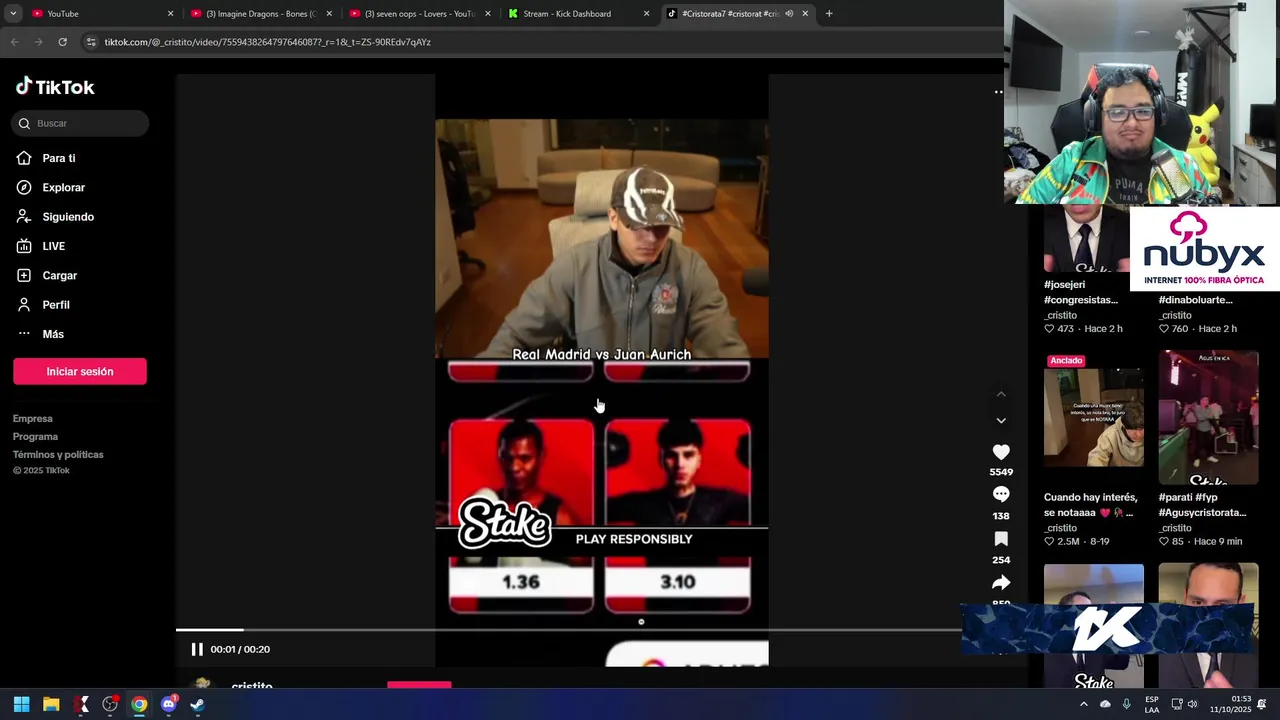Screen dimensions: 1280x720
Task: Switch to the YouTube tab
Action: [x=100, y=13]
